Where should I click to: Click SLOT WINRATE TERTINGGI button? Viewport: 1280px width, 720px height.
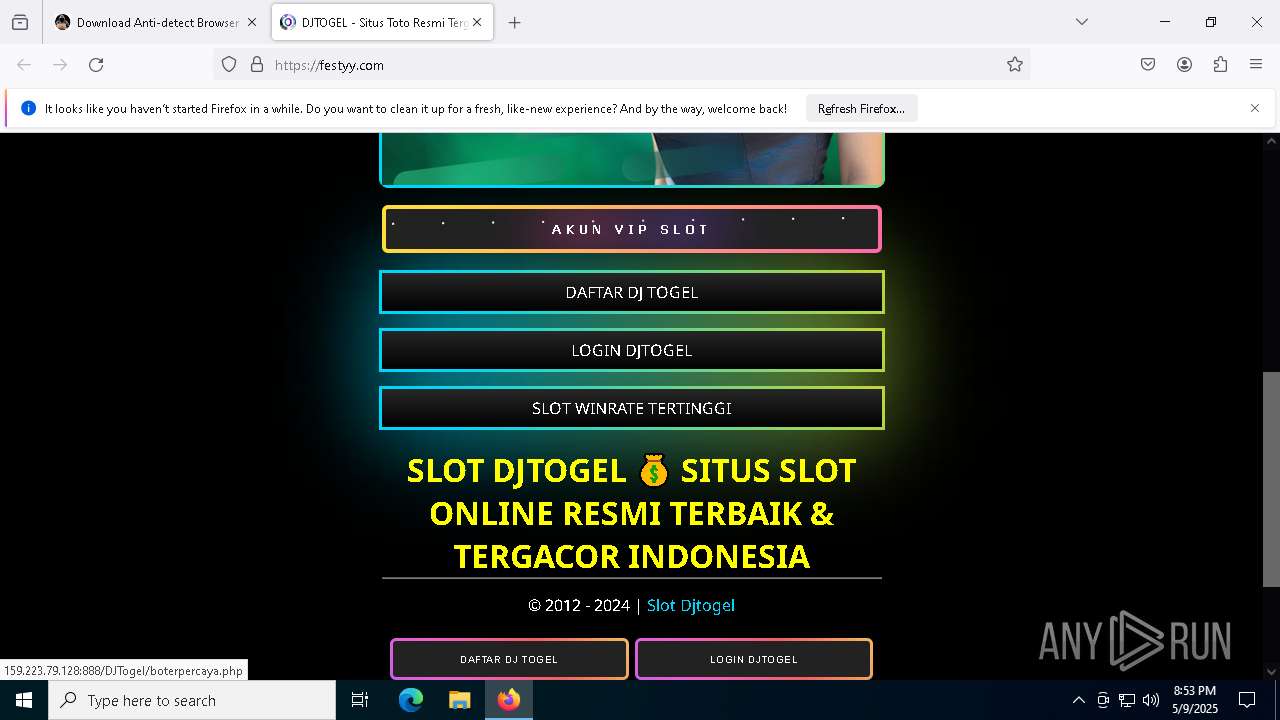(631, 408)
